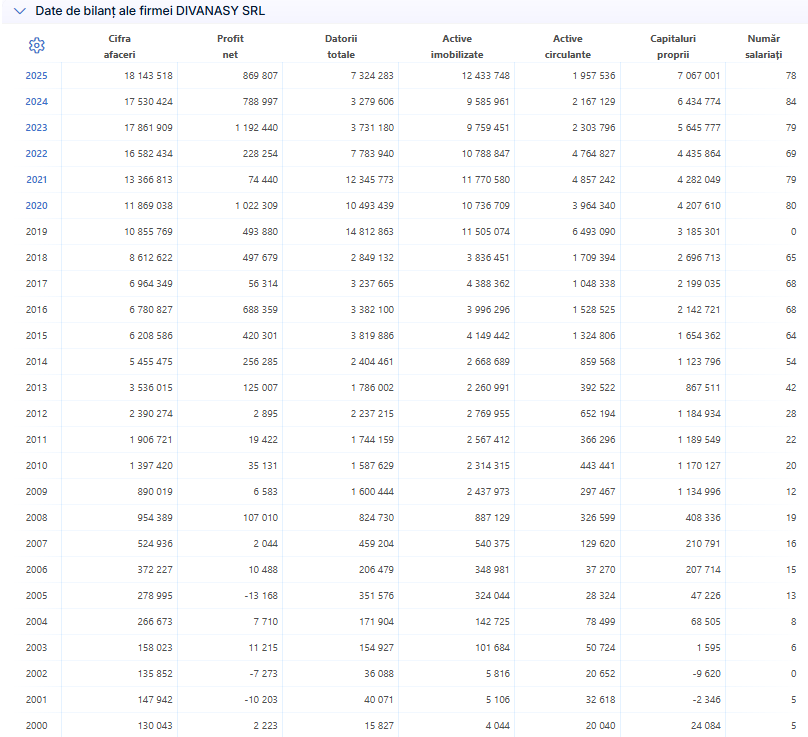Open the 2023 year link
The height and width of the screenshot is (737, 808).
coord(37,128)
